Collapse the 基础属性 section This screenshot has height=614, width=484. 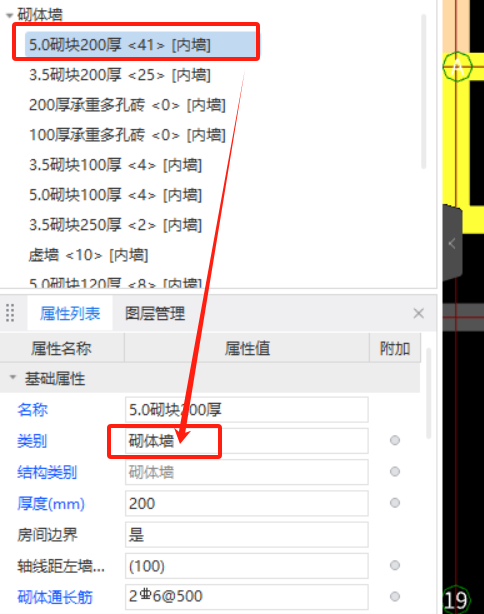coord(13,377)
